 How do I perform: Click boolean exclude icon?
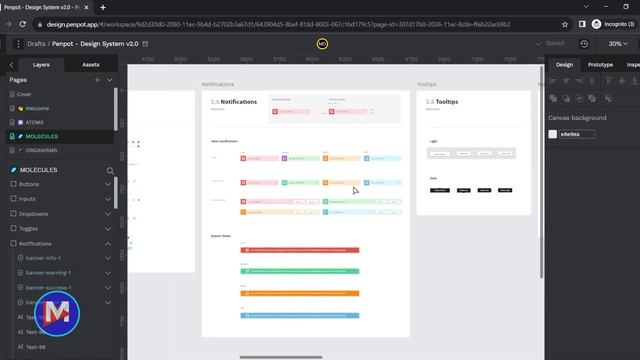(x=592, y=98)
